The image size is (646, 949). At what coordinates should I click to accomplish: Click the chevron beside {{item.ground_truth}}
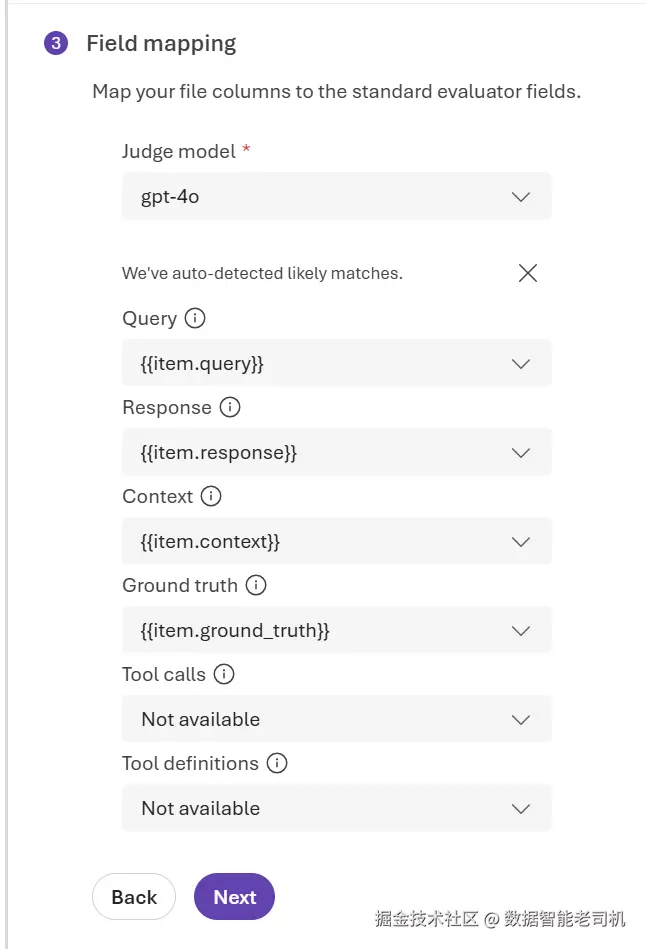tap(521, 631)
